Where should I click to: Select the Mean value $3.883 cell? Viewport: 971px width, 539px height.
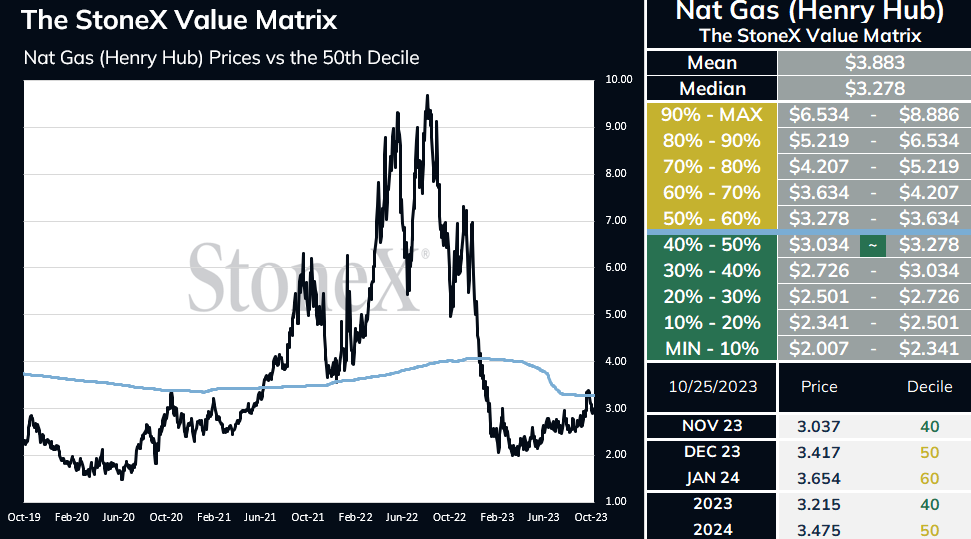click(x=874, y=63)
